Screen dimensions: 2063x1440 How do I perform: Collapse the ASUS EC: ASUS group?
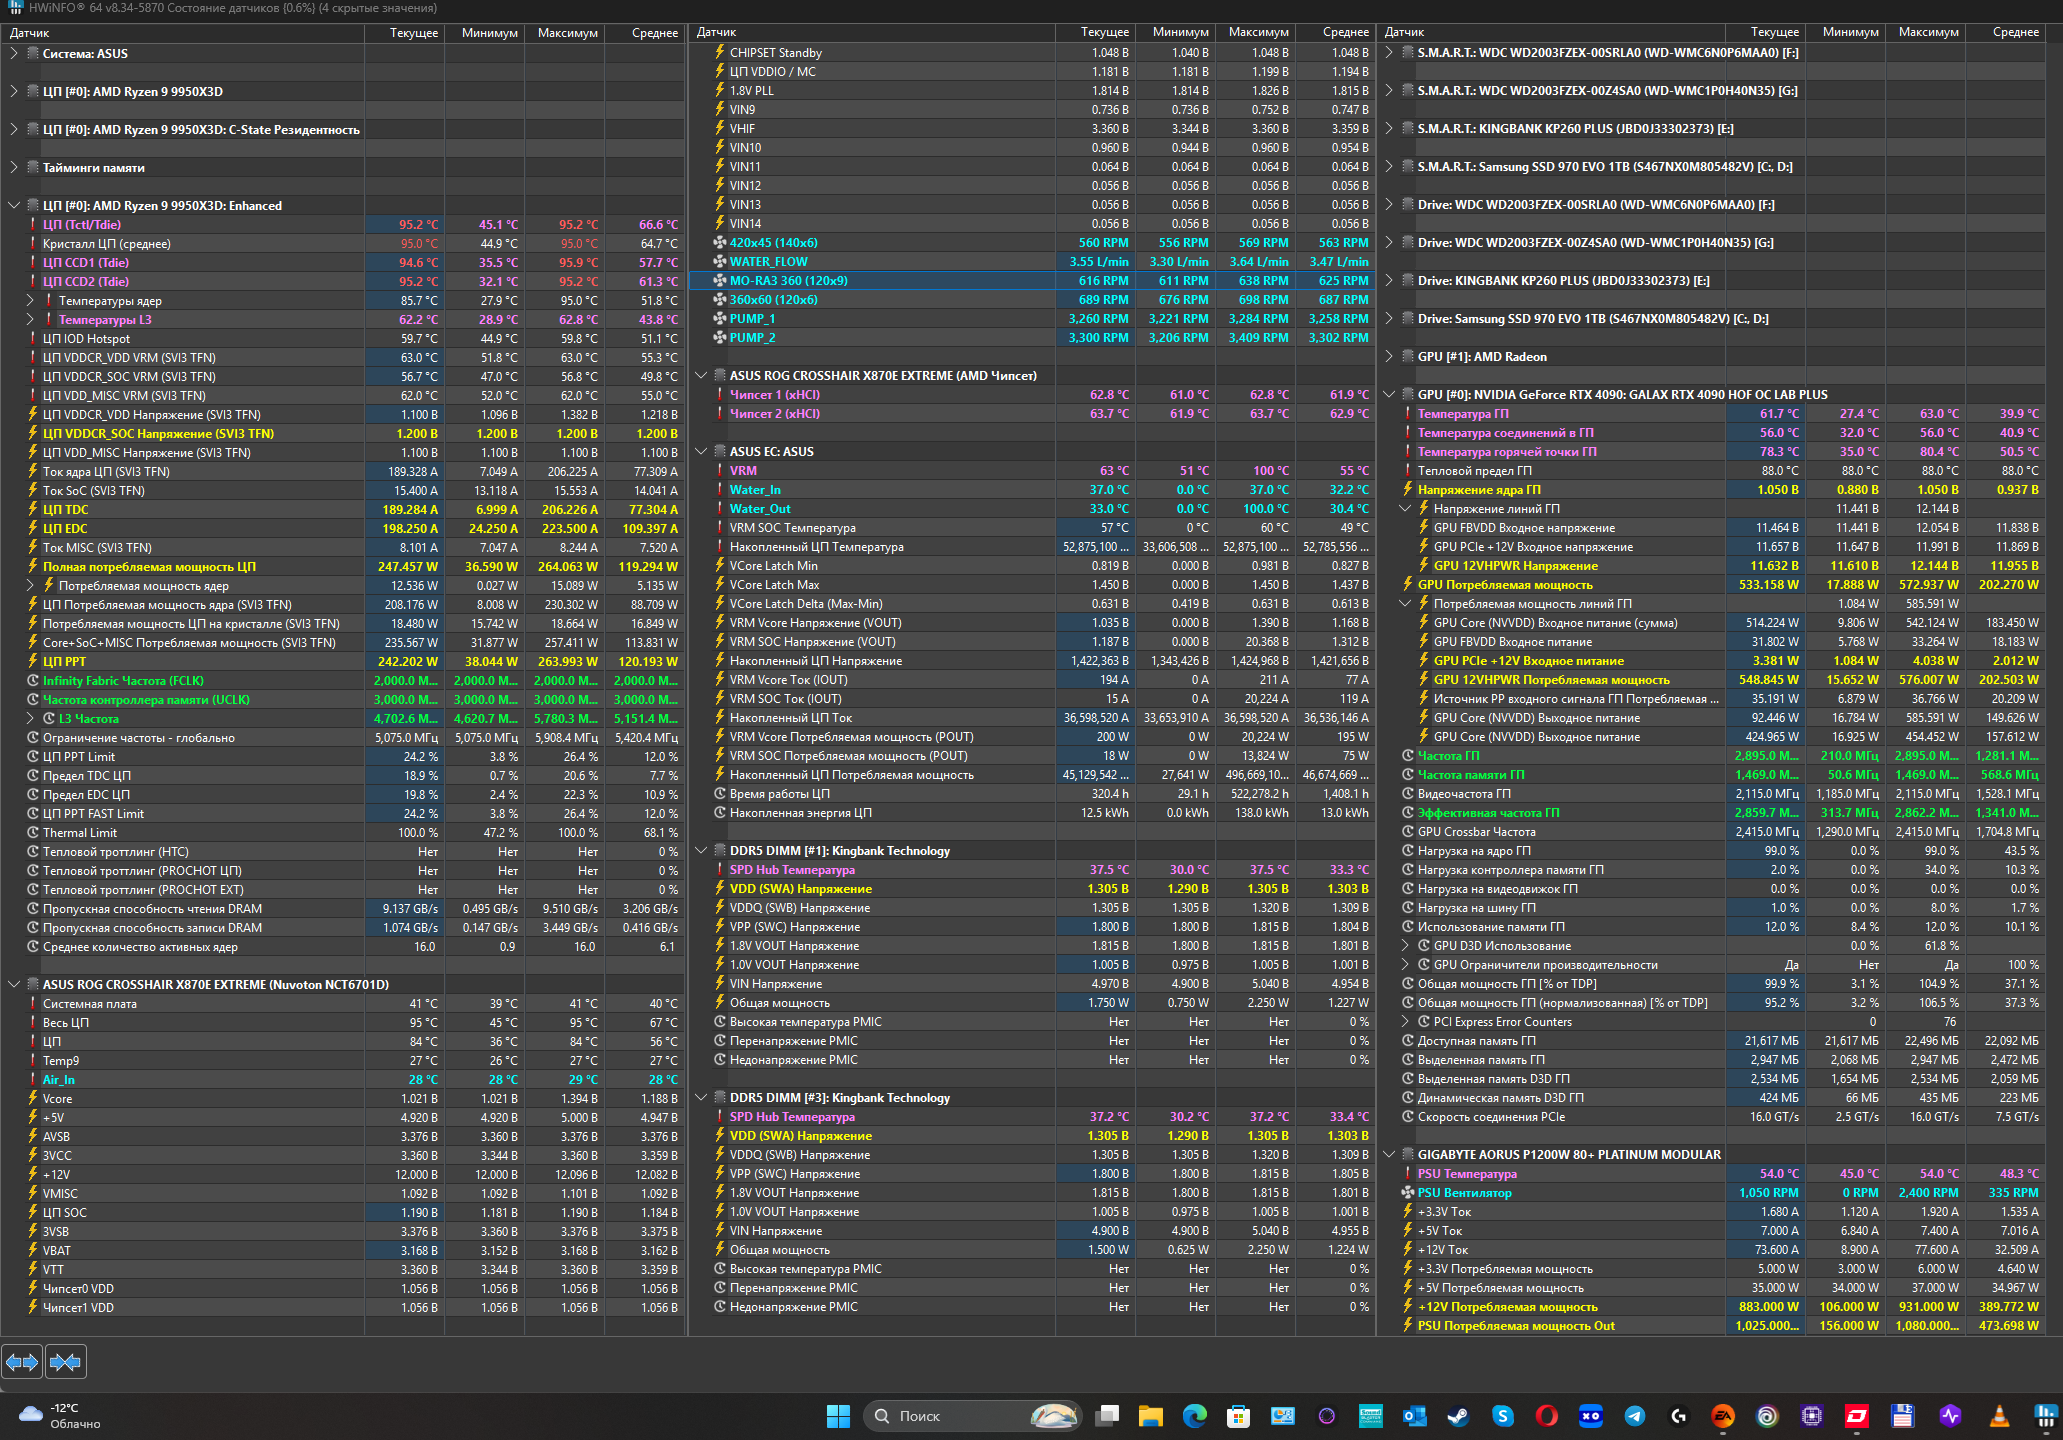701,452
